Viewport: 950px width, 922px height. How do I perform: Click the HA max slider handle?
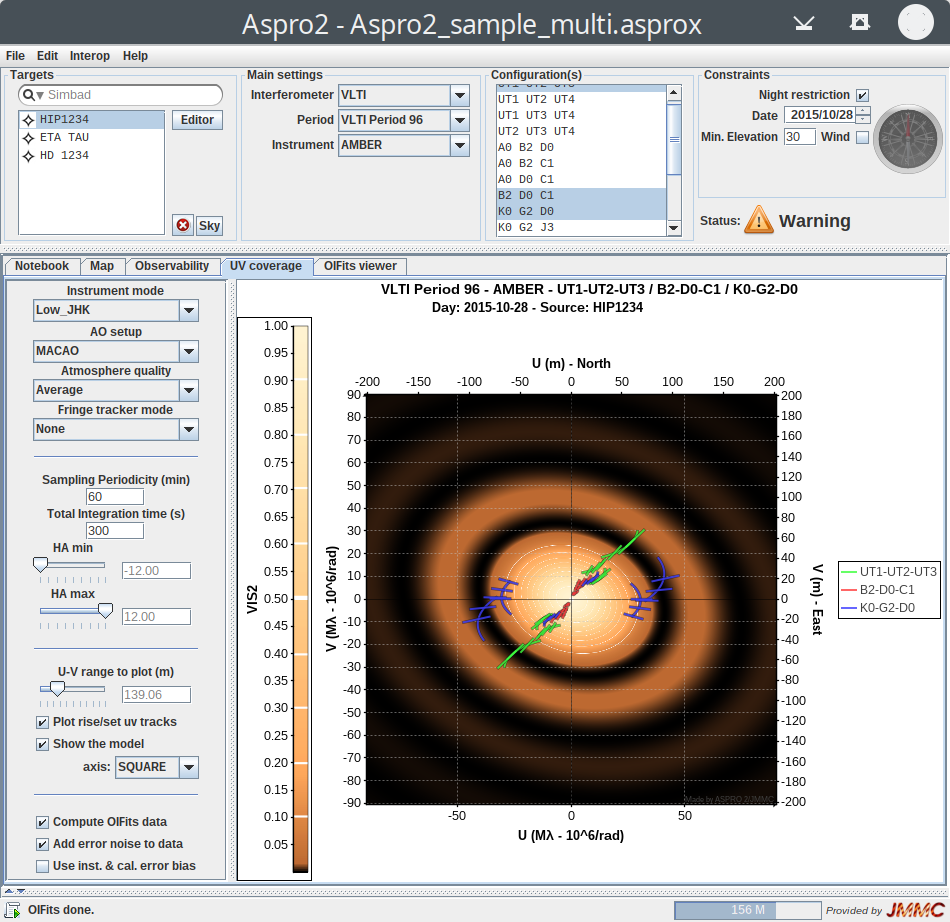pos(105,611)
